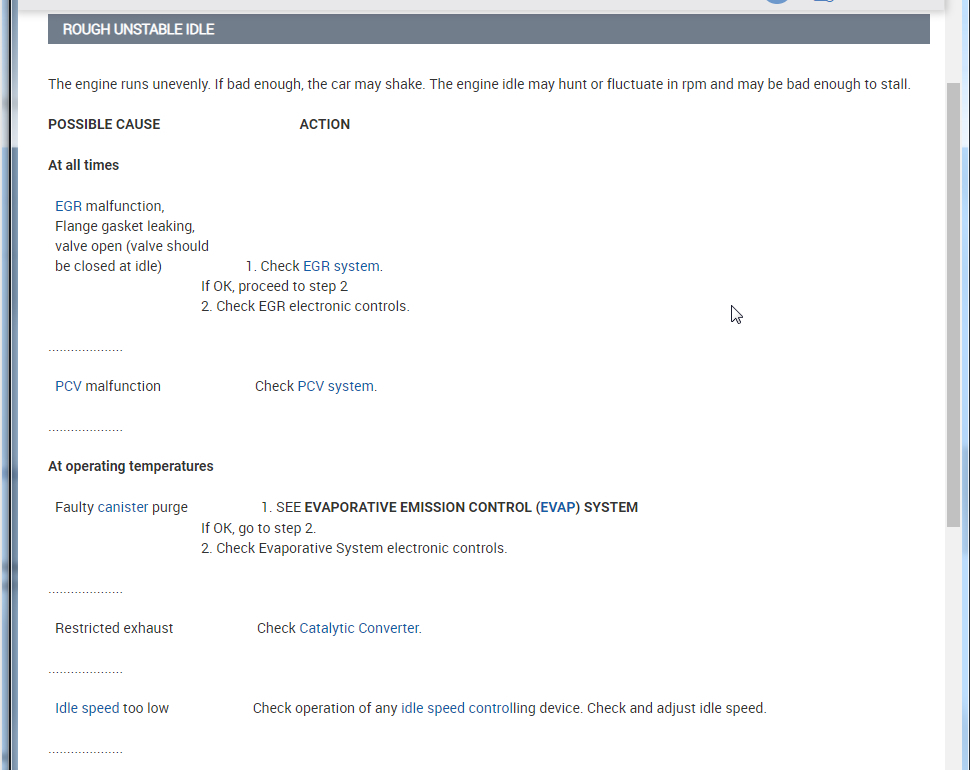Viewport: 970px width, 770px height.
Task: Click the EVAP link in parentheses
Action: click(x=558, y=507)
